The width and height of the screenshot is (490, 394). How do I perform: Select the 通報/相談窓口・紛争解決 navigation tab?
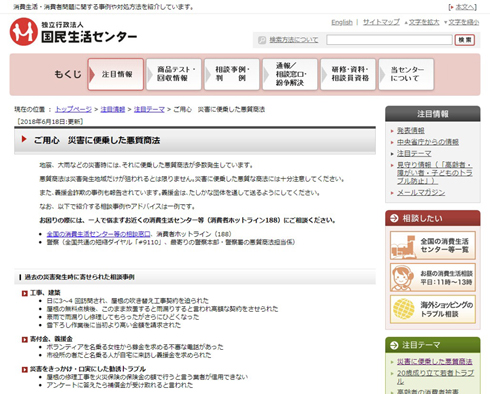290,74
